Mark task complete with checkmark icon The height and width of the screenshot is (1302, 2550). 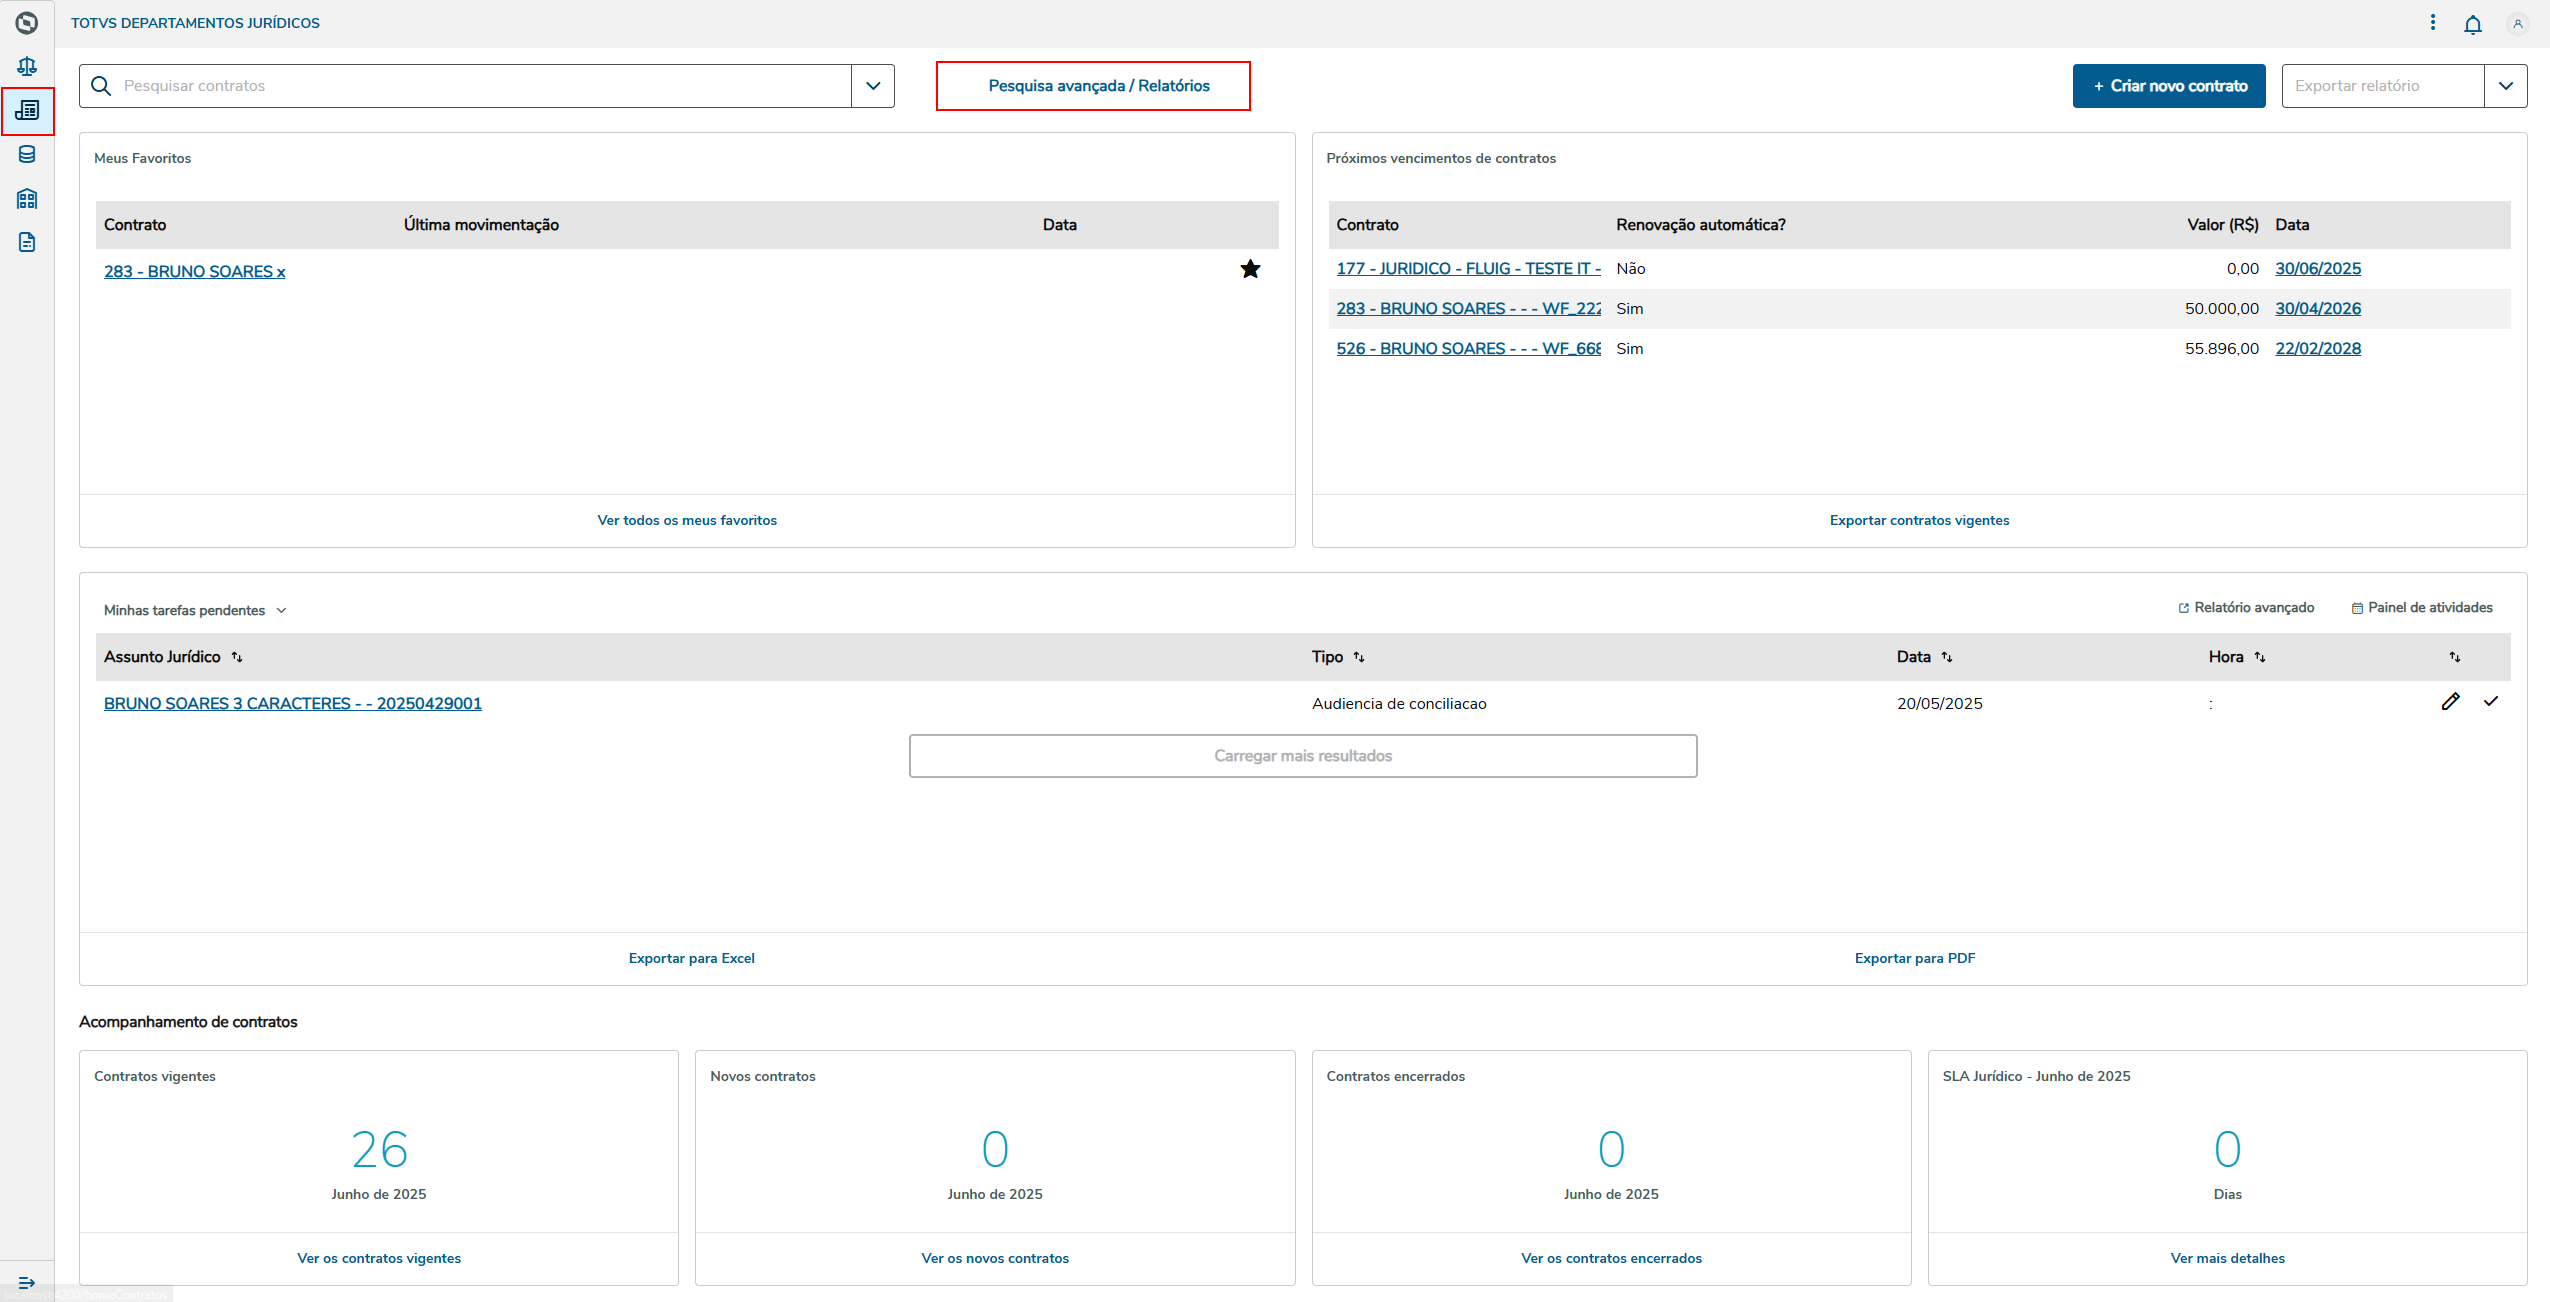tap(2490, 702)
